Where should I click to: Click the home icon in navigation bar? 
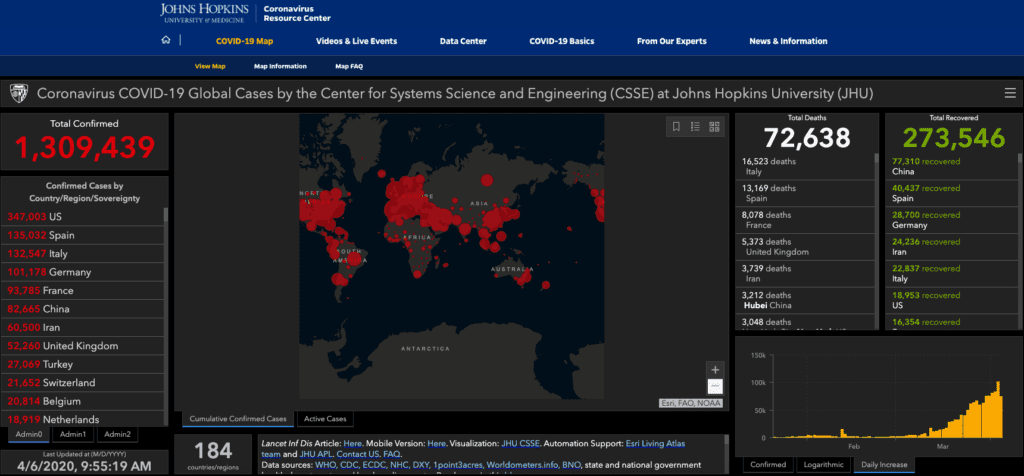(165, 41)
